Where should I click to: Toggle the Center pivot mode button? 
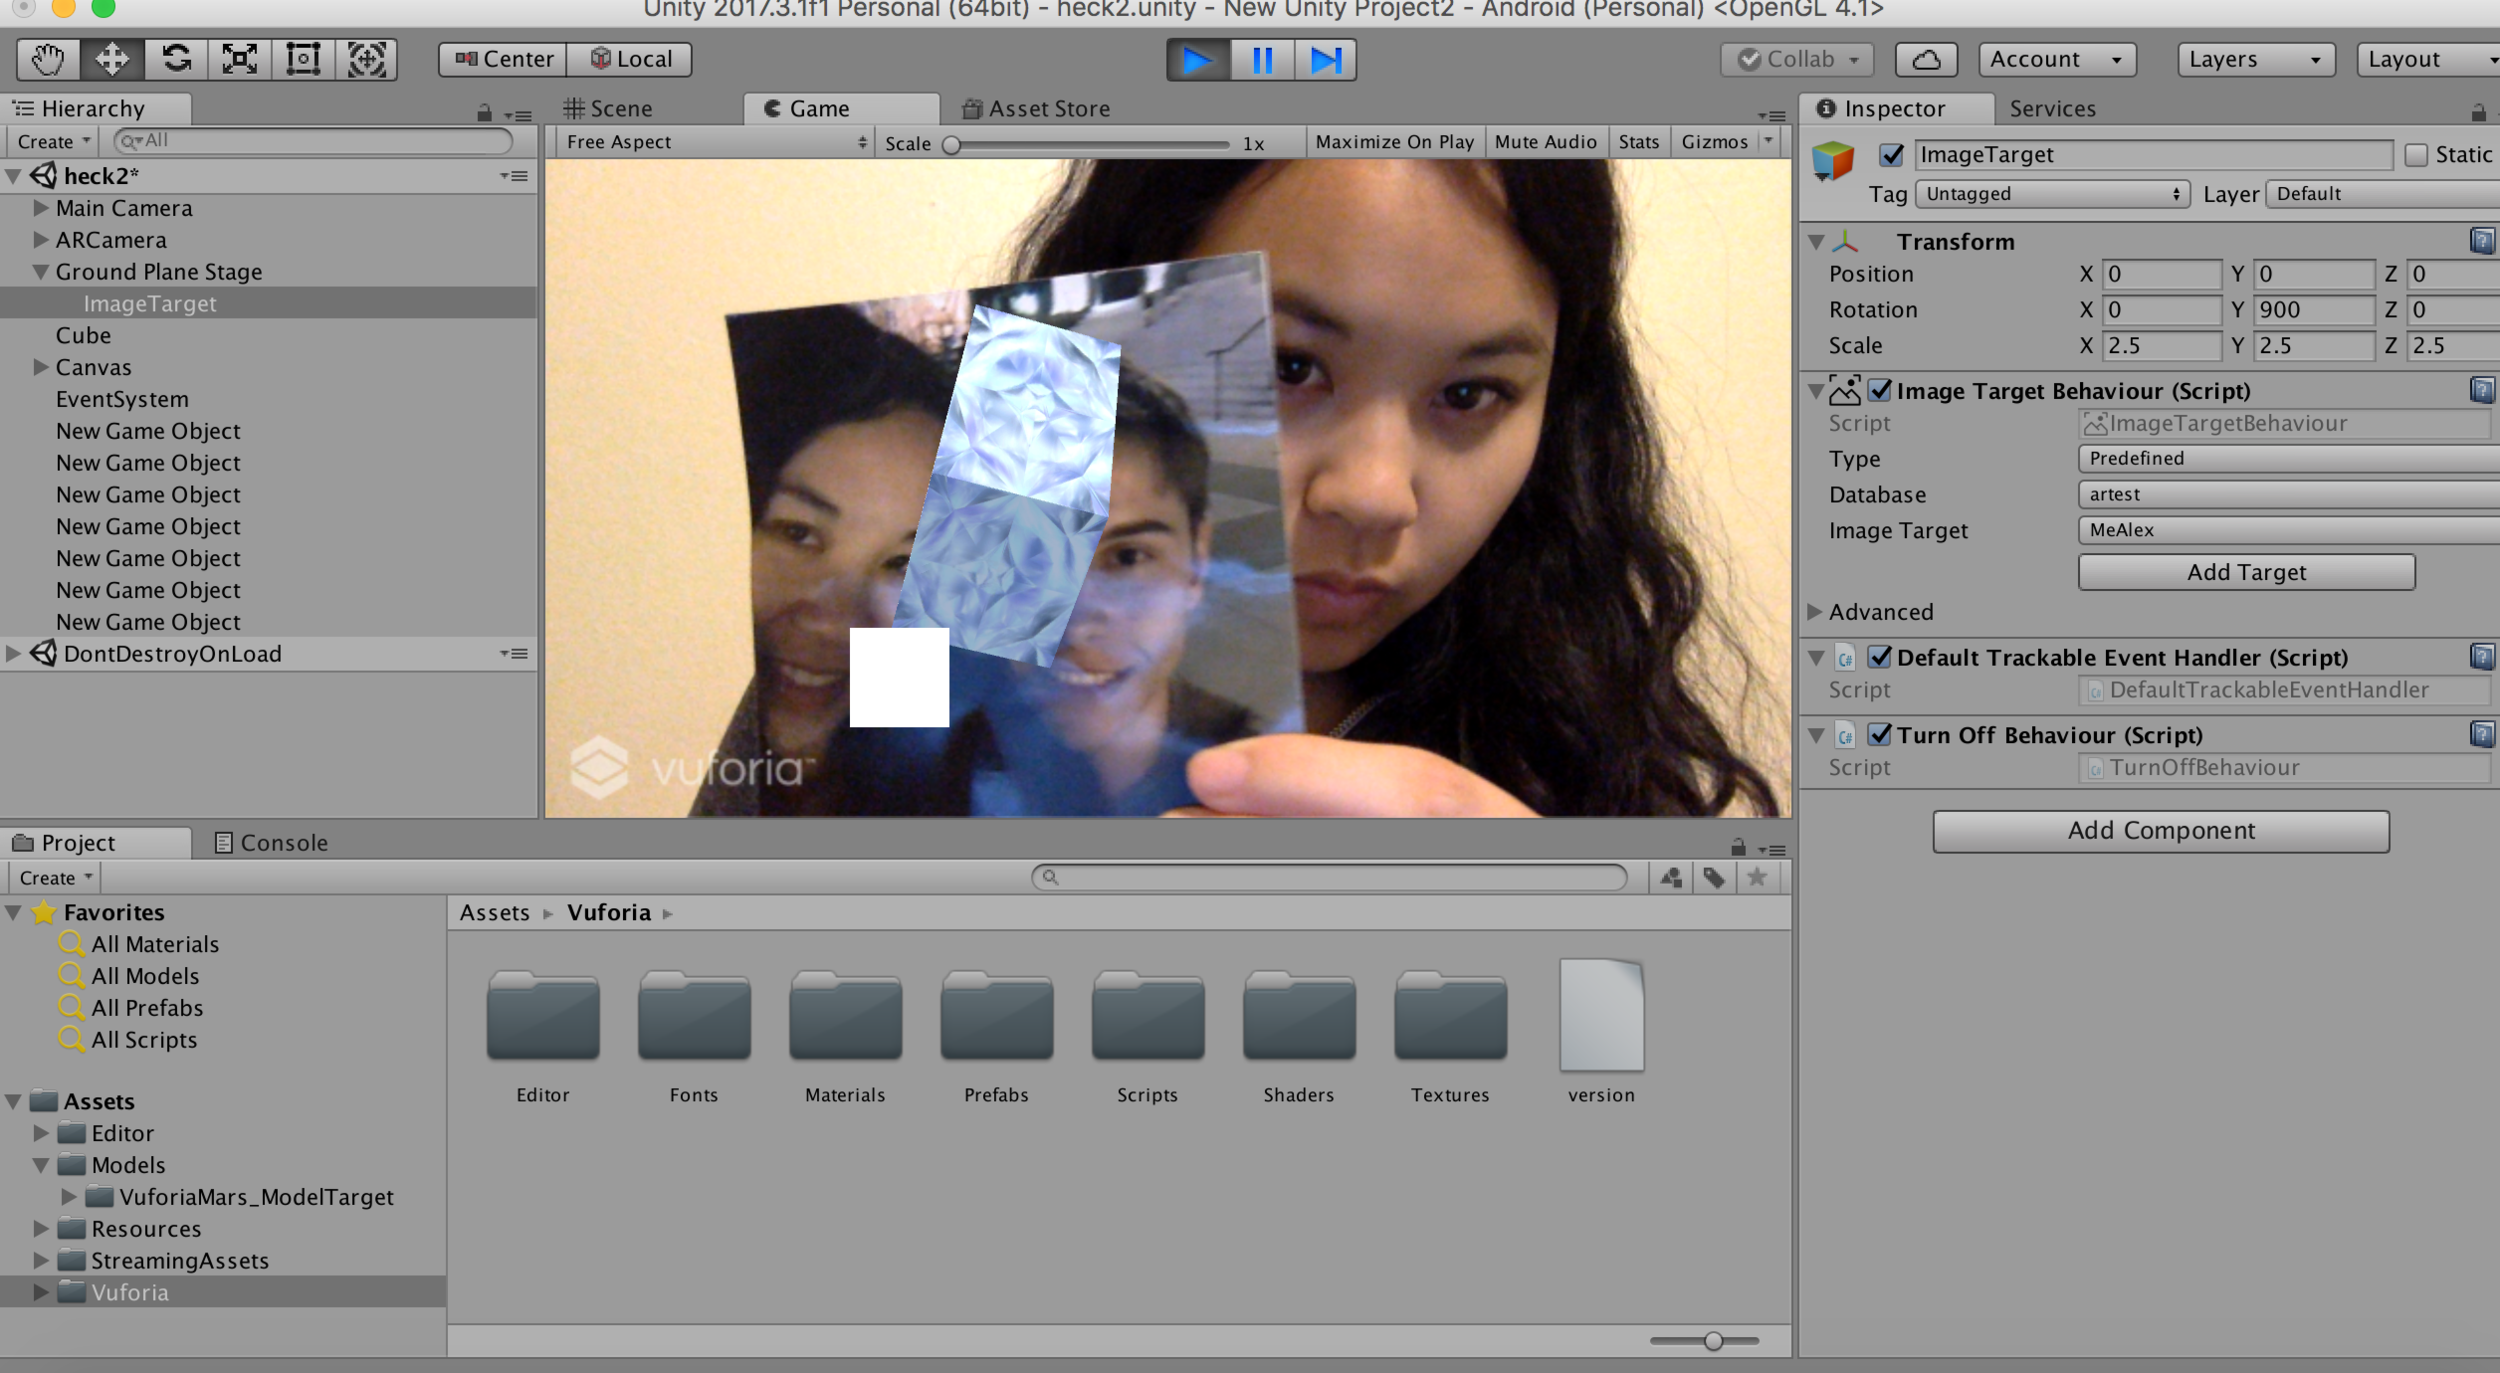(x=503, y=59)
